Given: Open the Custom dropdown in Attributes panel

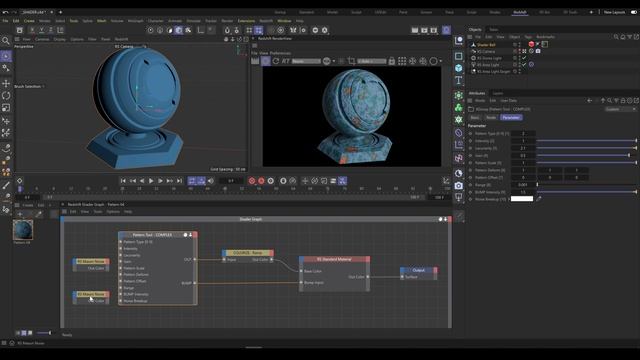Looking at the screenshot, I should tap(620, 109).
